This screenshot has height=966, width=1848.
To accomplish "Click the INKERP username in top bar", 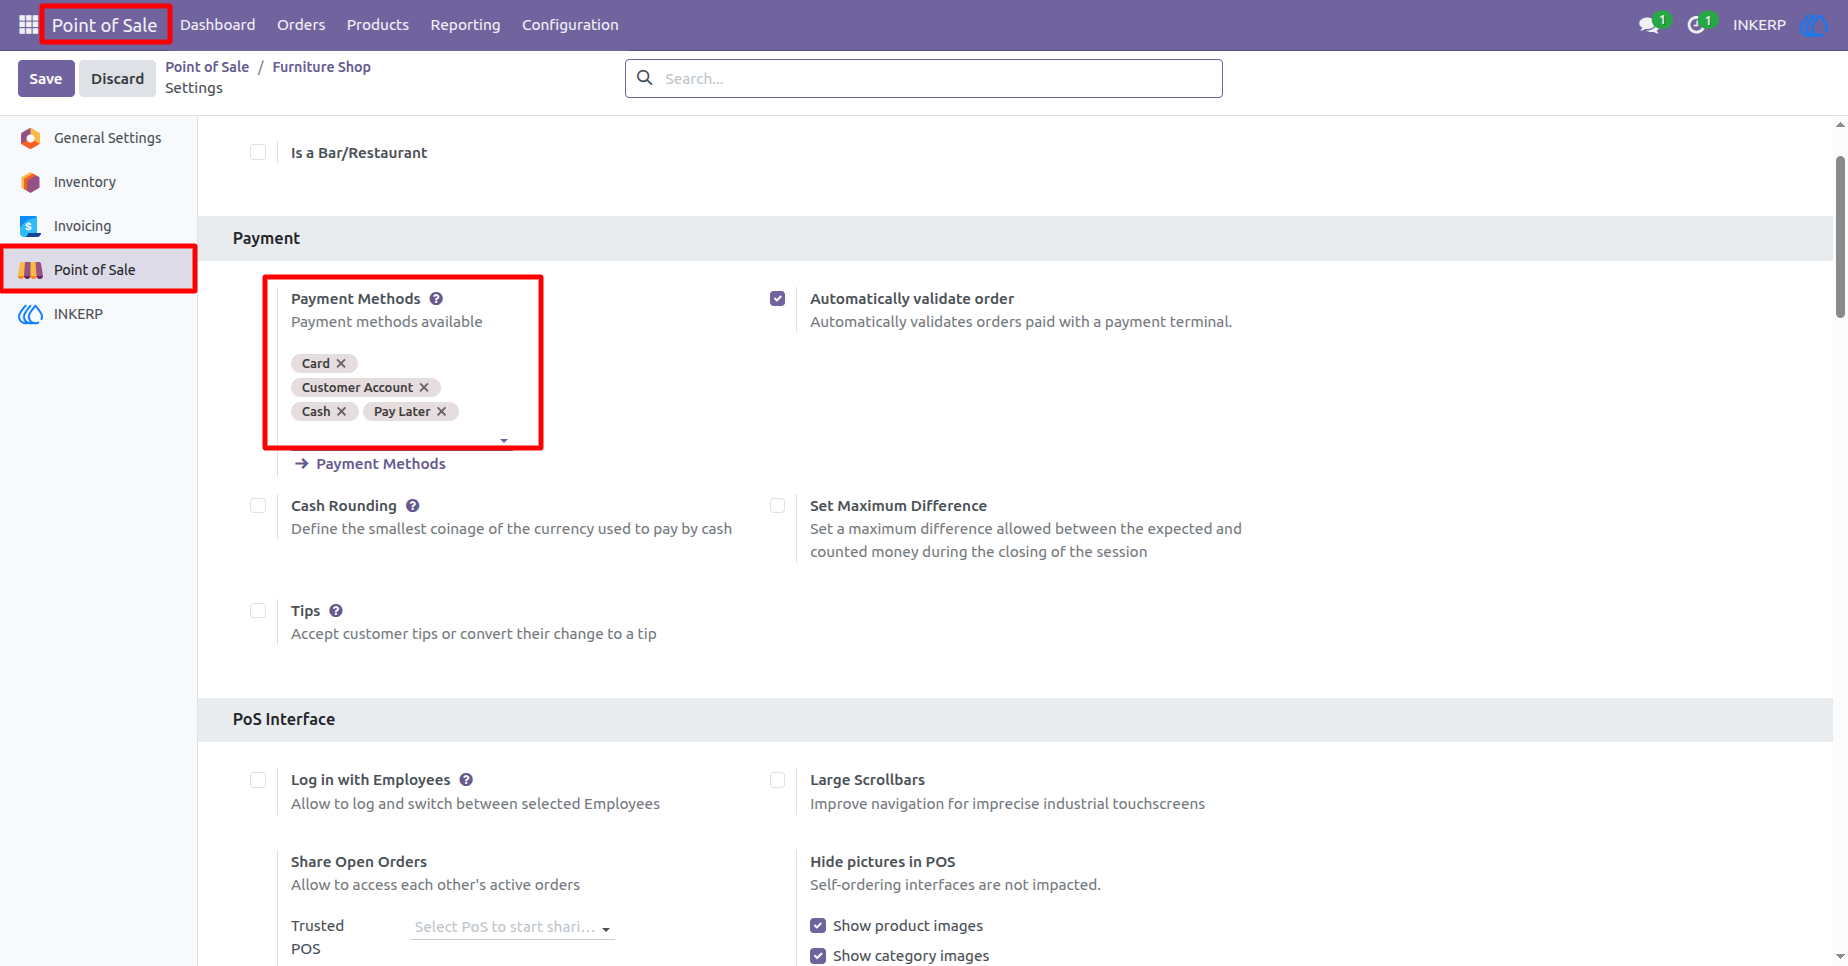I will coord(1759,25).
